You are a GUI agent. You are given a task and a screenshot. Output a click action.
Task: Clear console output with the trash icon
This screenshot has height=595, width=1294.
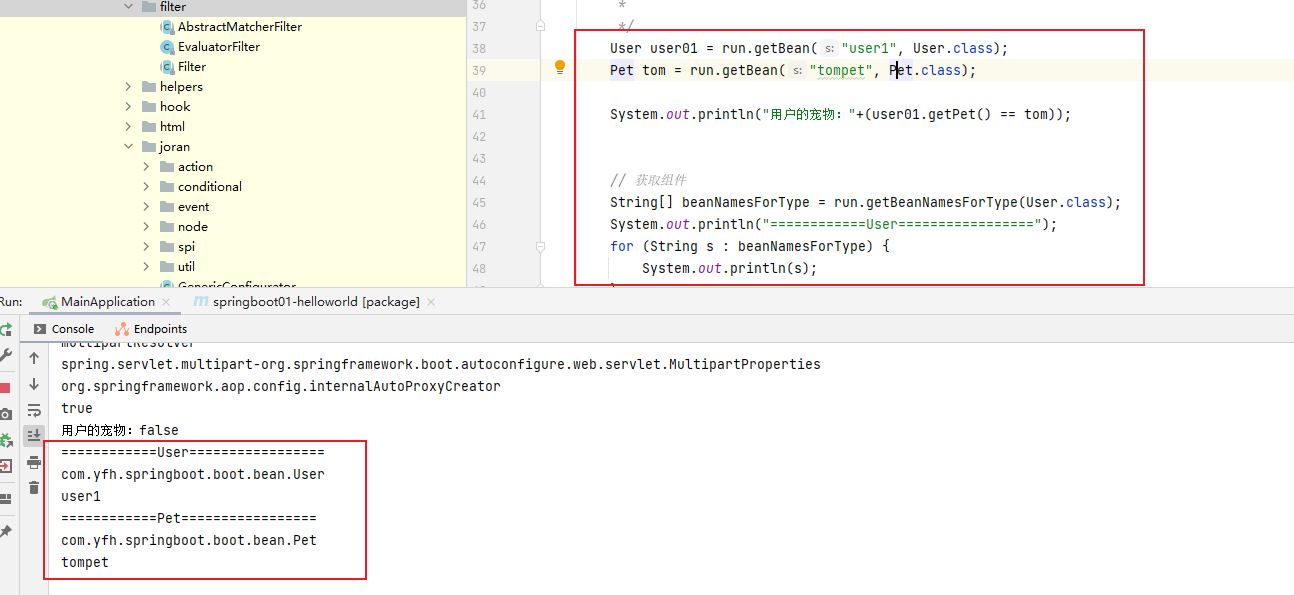[x=34, y=488]
